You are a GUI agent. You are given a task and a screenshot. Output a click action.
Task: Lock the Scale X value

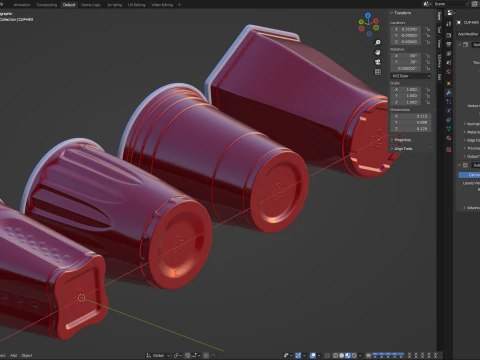click(428, 90)
